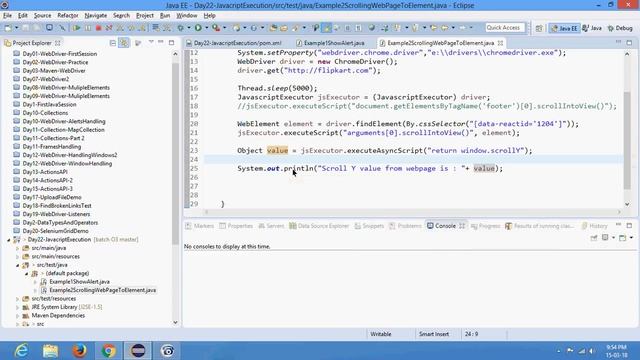This screenshot has width=640, height=360.
Task: Open the Servers view tab
Action: tap(271, 226)
